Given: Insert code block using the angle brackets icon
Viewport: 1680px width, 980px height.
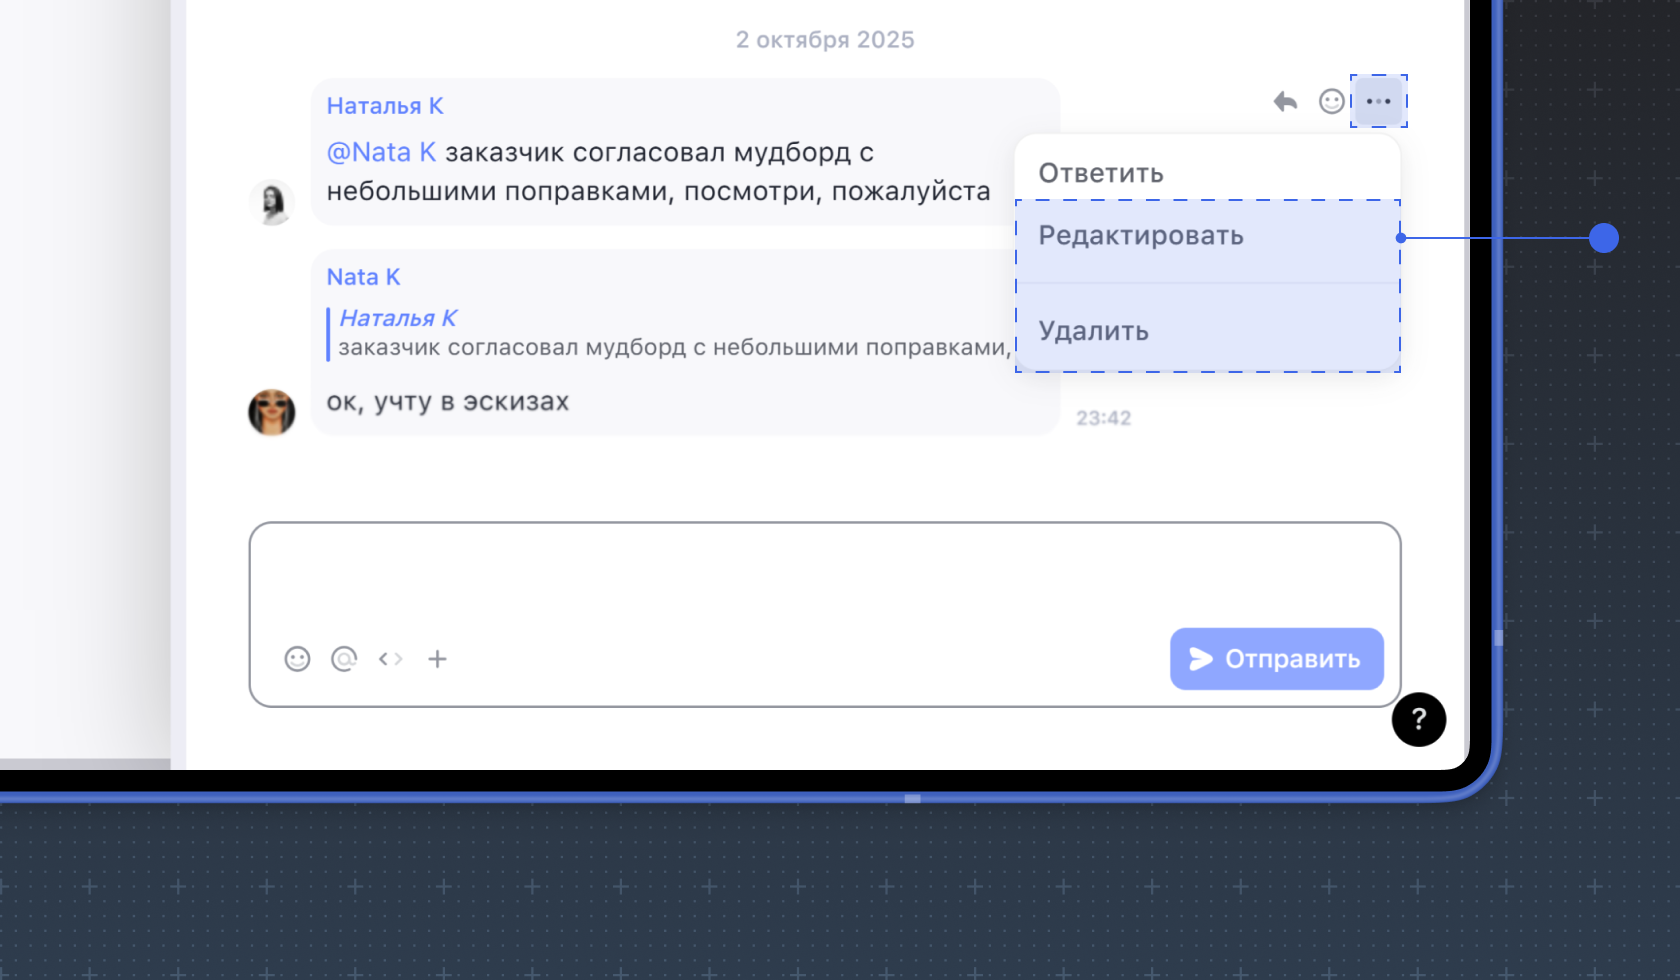Looking at the screenshot, I should [x=390, y=659].
